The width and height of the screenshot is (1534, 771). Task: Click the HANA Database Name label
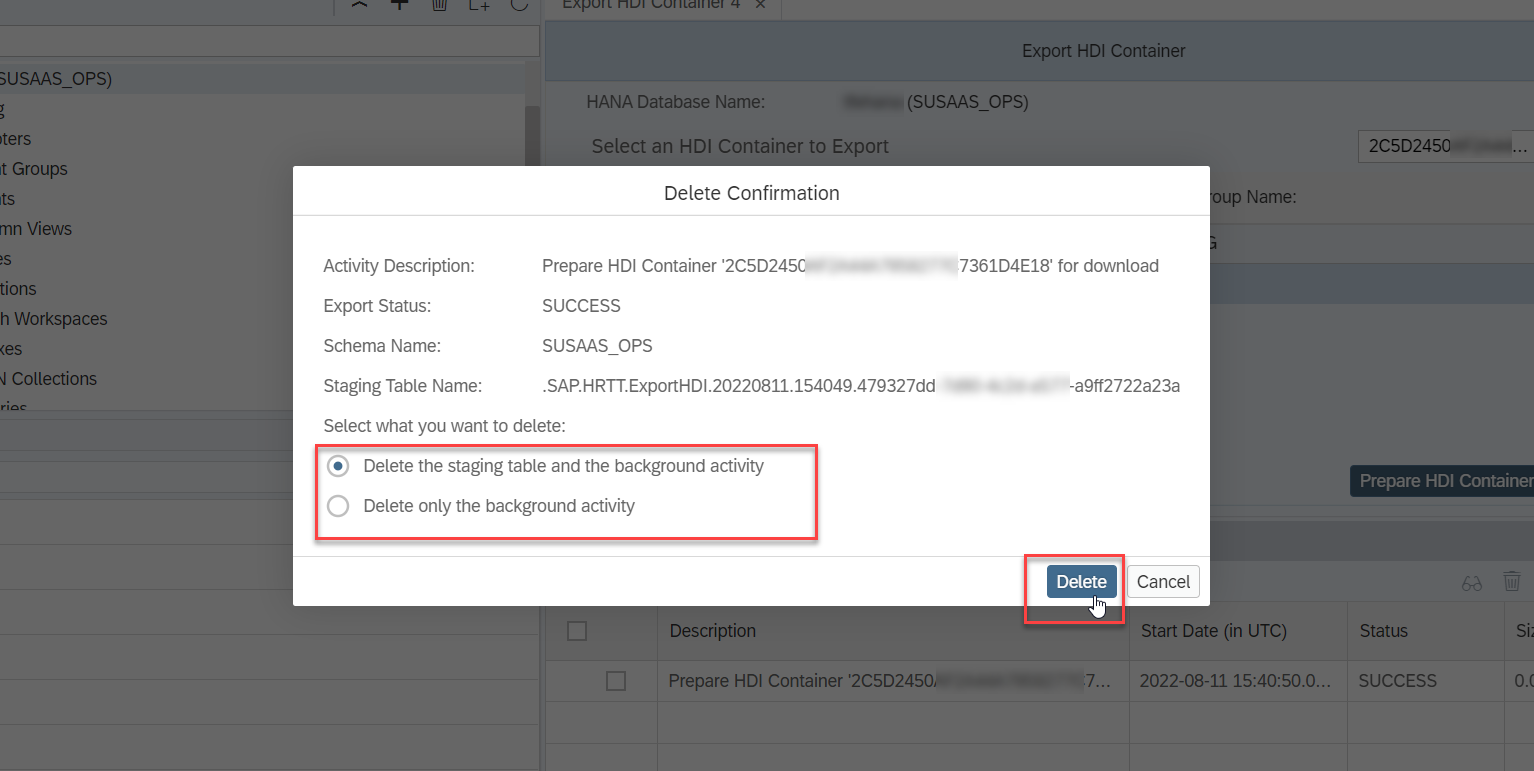point(676,102)
